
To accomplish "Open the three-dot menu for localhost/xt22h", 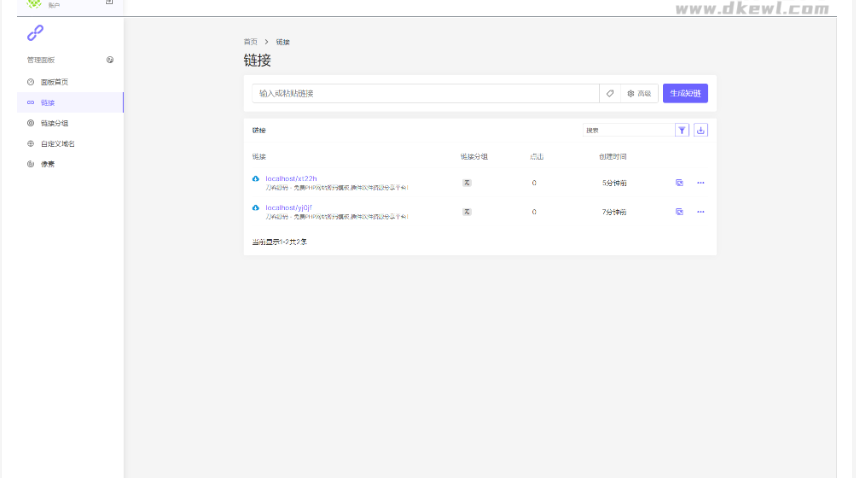I will pyautogui.click(x=700, y=183).
